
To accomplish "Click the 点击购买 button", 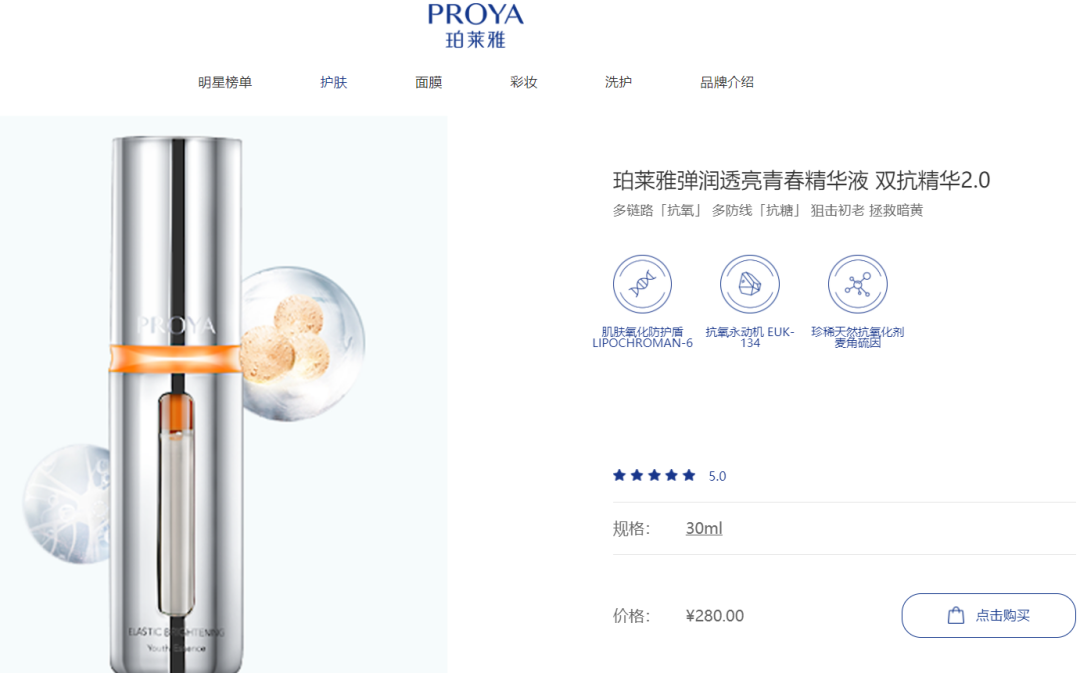I will (988, 615).
